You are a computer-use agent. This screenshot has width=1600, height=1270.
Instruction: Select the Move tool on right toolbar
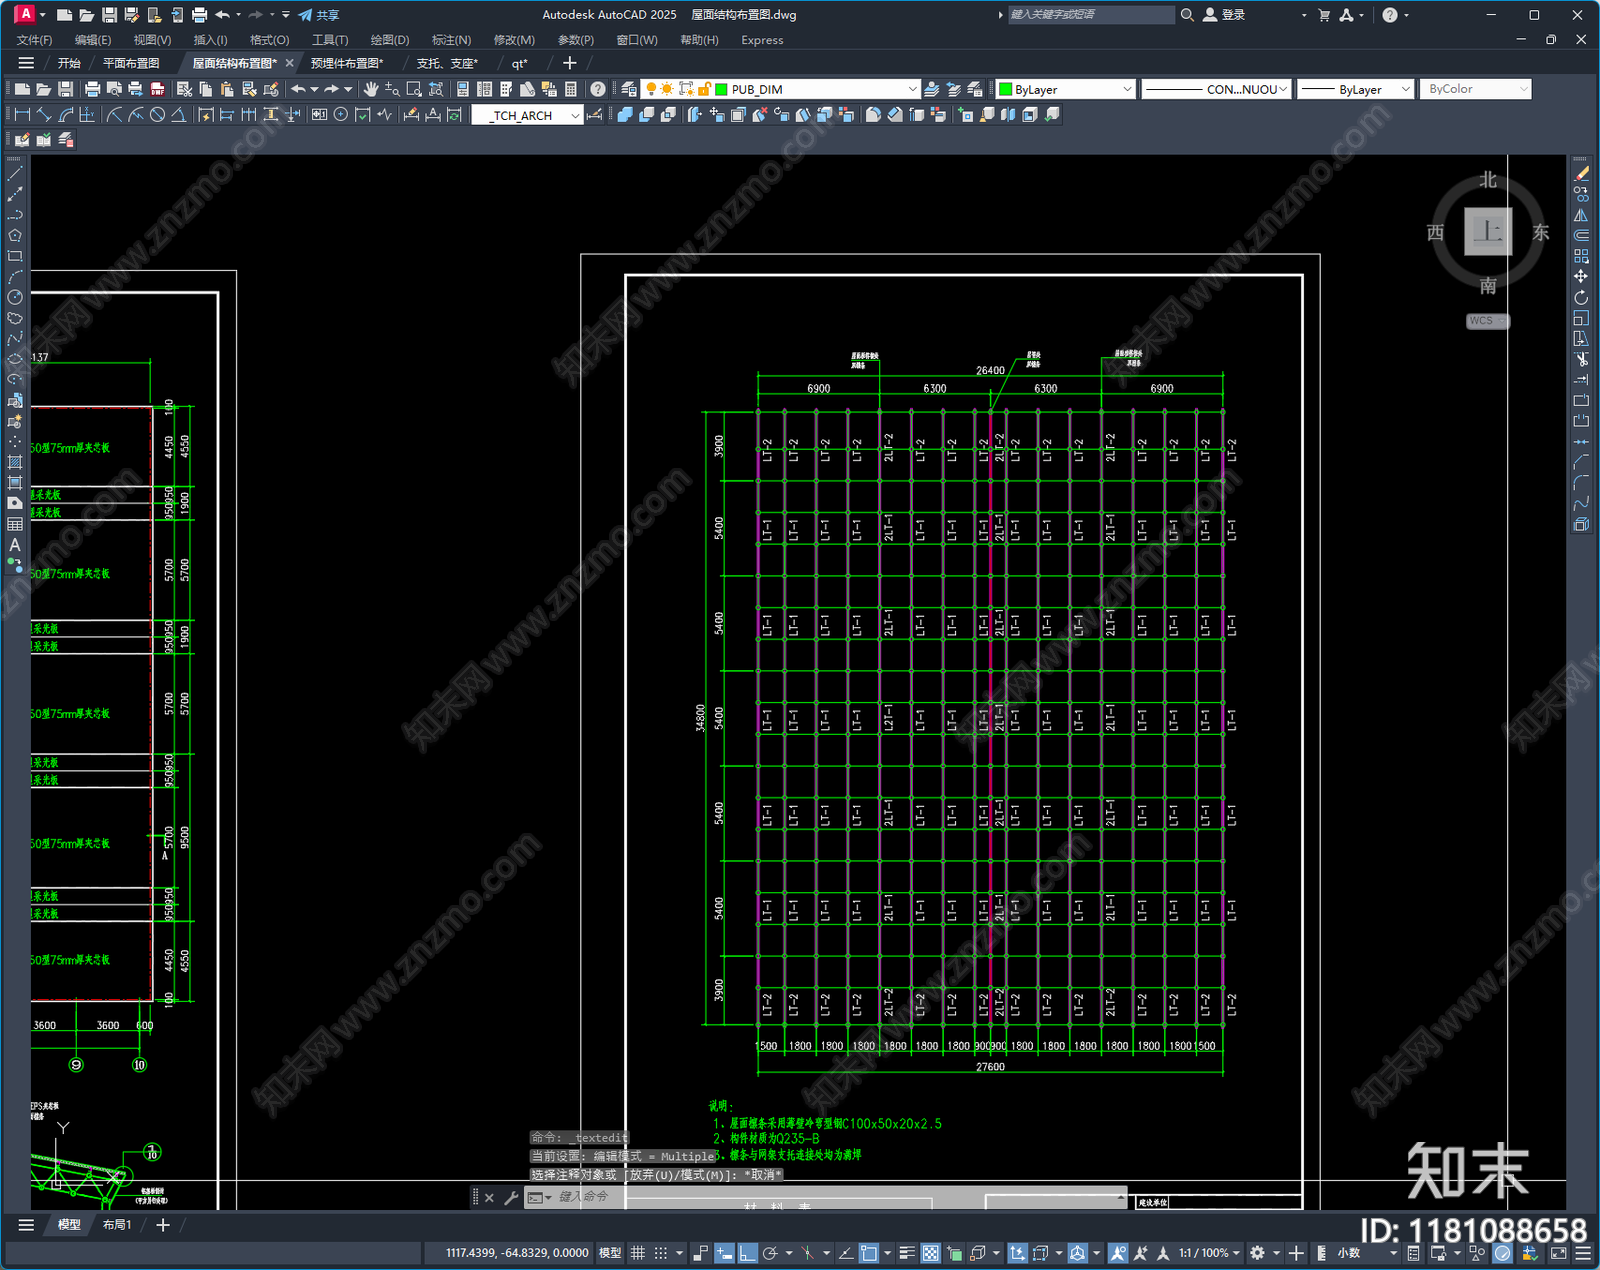[1581, 277]
